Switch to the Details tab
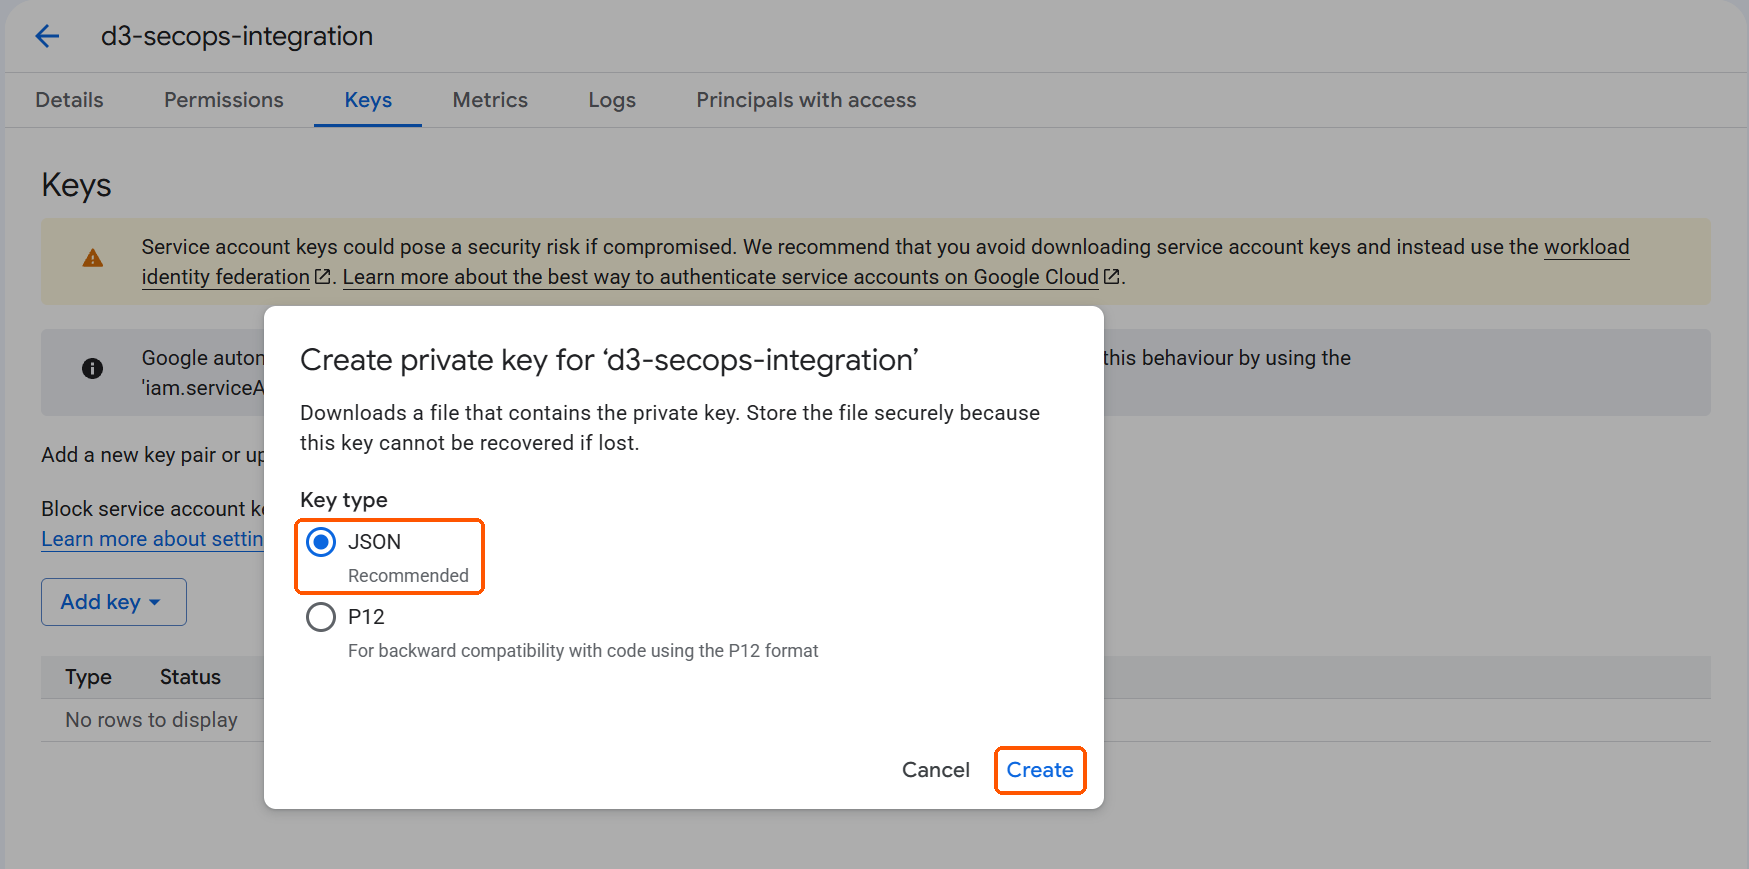Screen dimensions: 1749x869 (x=69, y=100)
